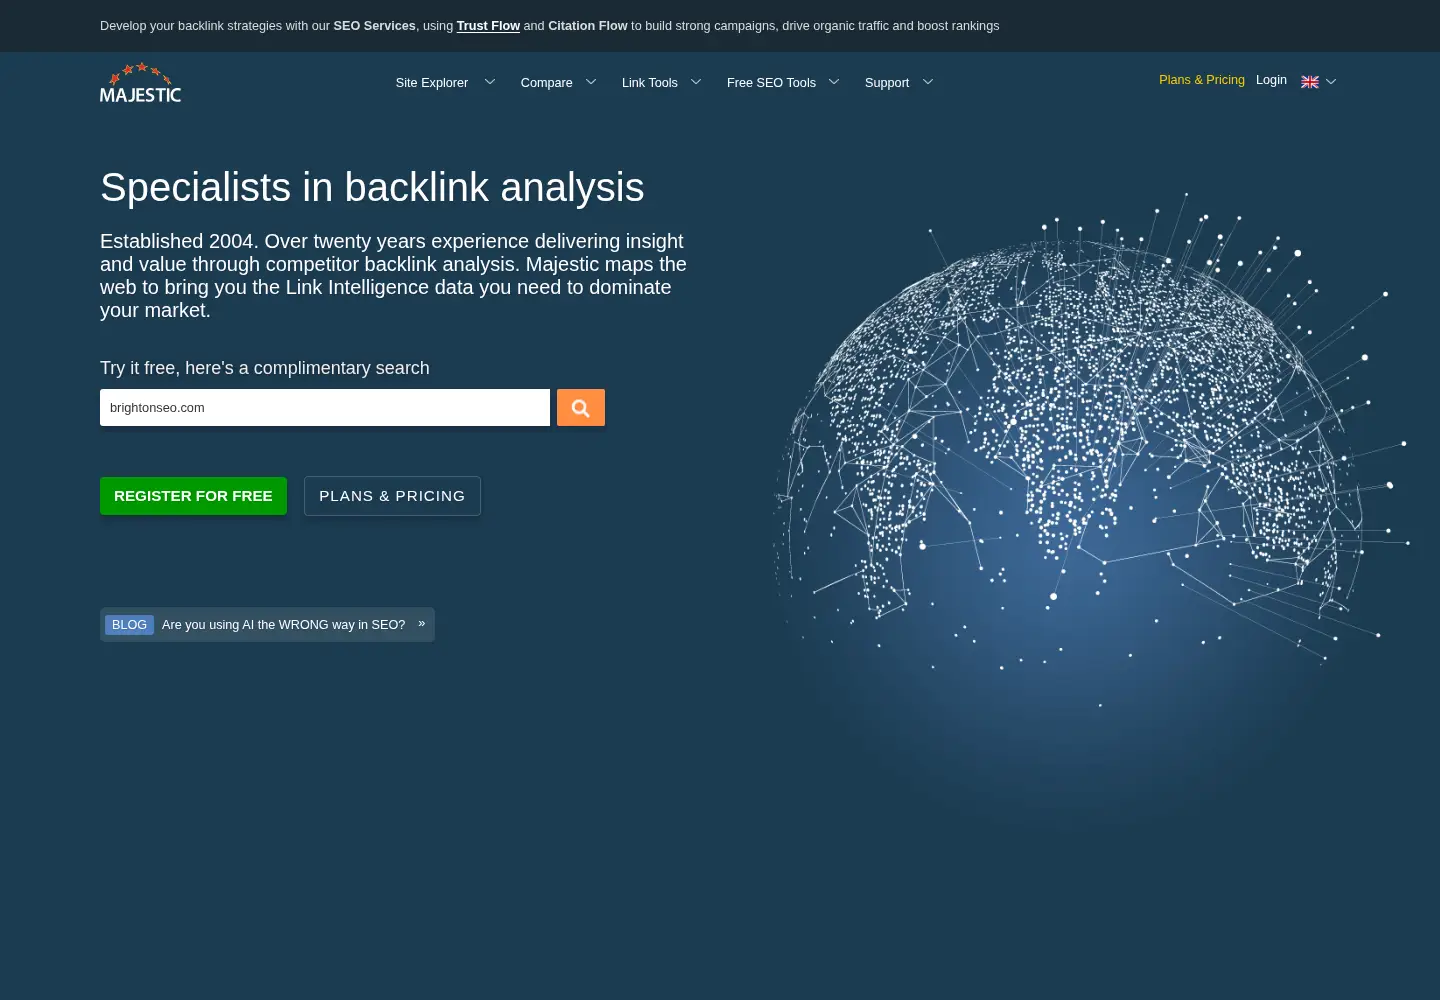Open the language selector chevron

coord(1331,82)
